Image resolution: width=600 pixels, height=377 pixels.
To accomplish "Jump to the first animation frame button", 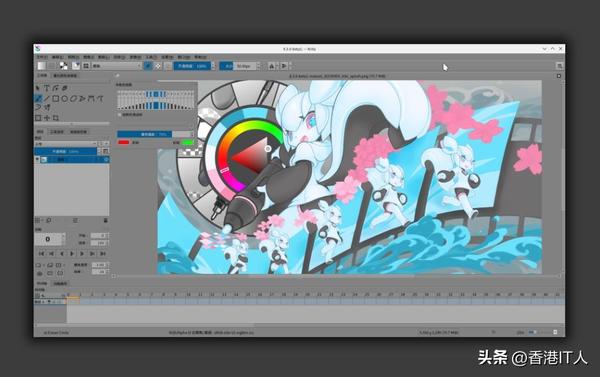I will pos(42,253).
